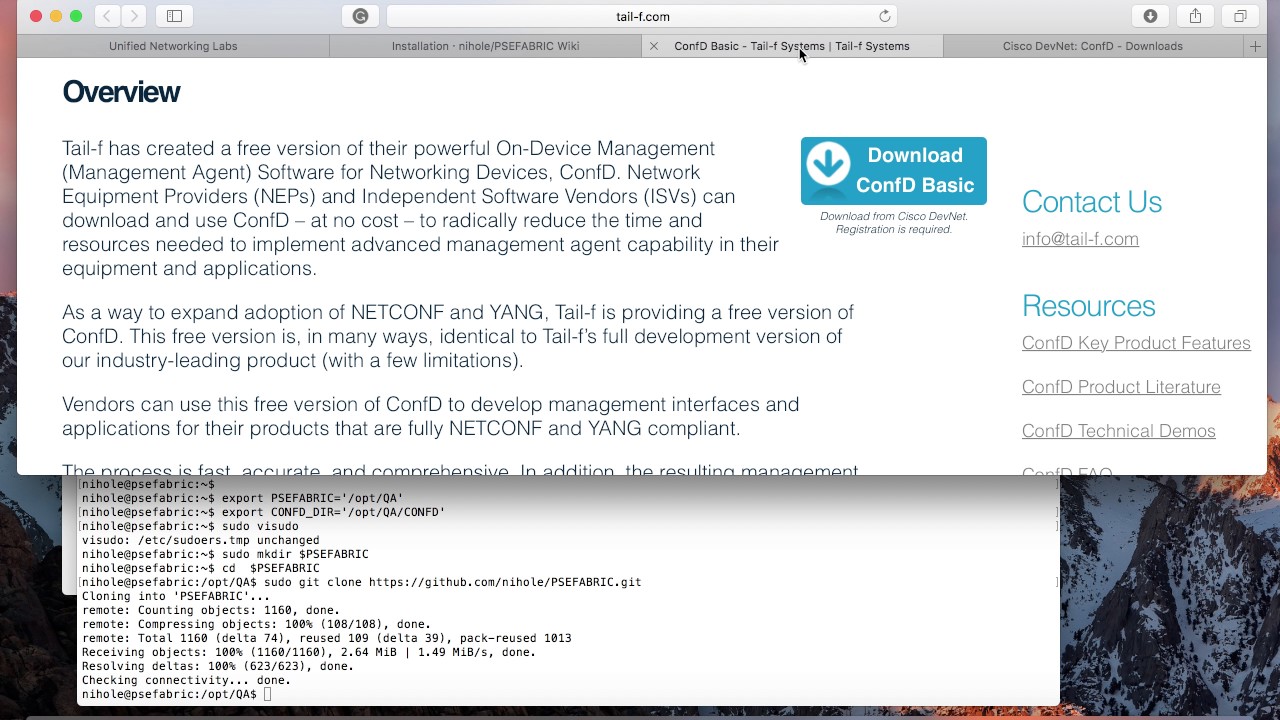The width and height of the screenshot is (1280, 720).
Task: Reload the page with the refresh icon
Action: (884, 16)
